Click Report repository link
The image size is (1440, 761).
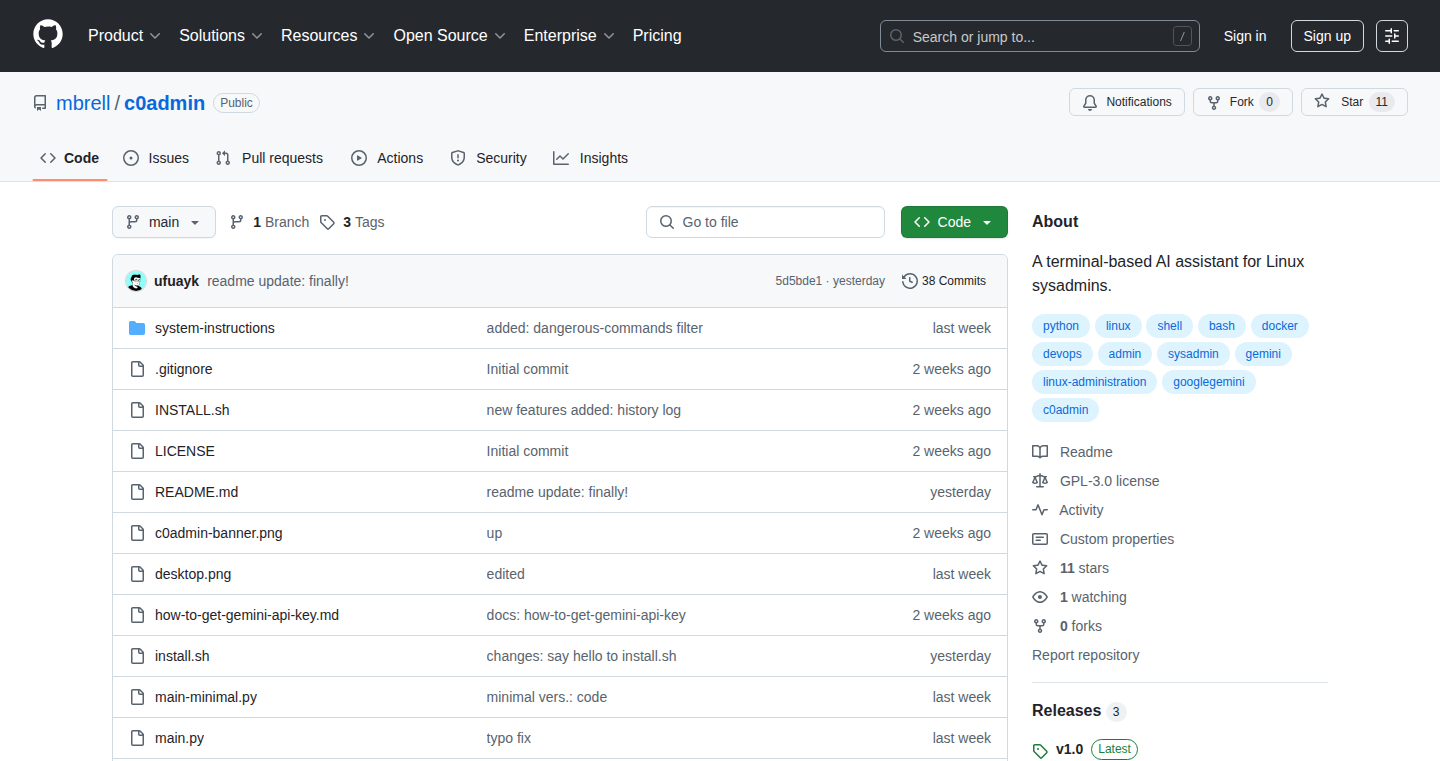coord(1086,655)
